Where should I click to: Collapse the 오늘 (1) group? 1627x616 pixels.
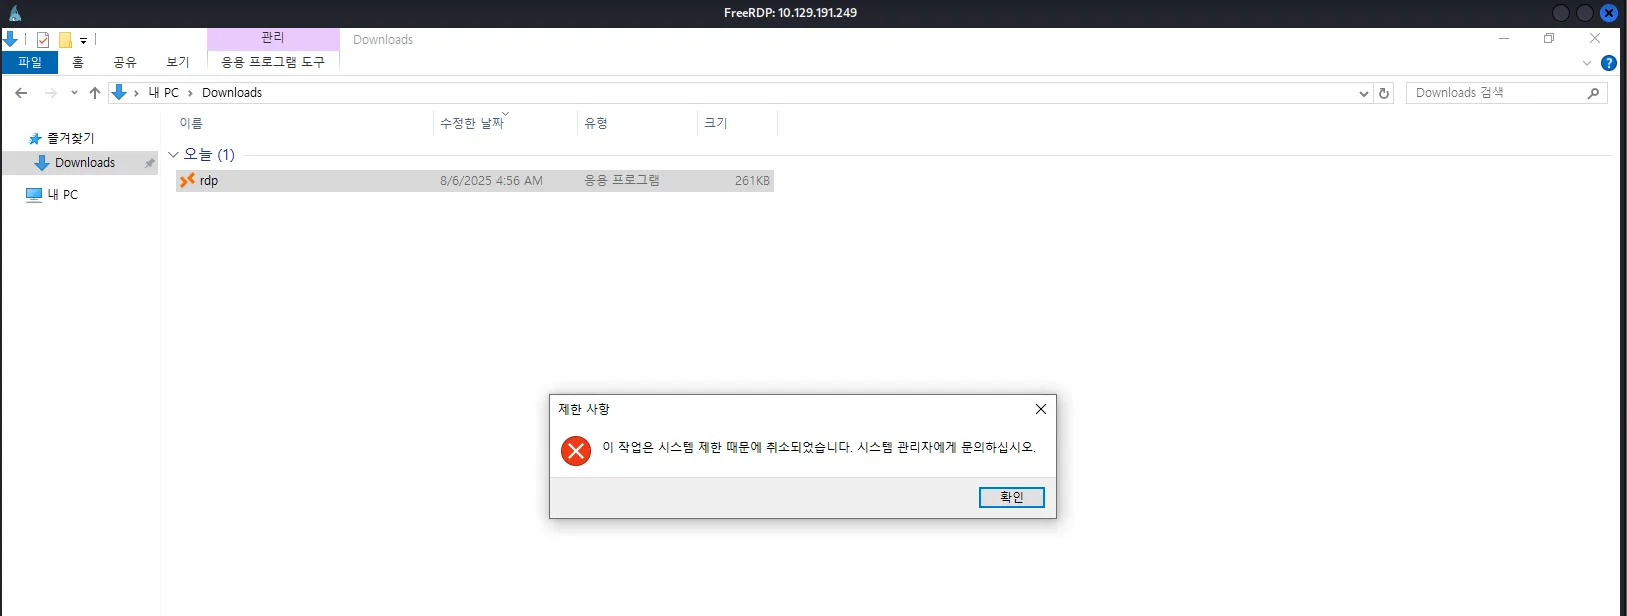pyautogui.click(x=173, y=154)
